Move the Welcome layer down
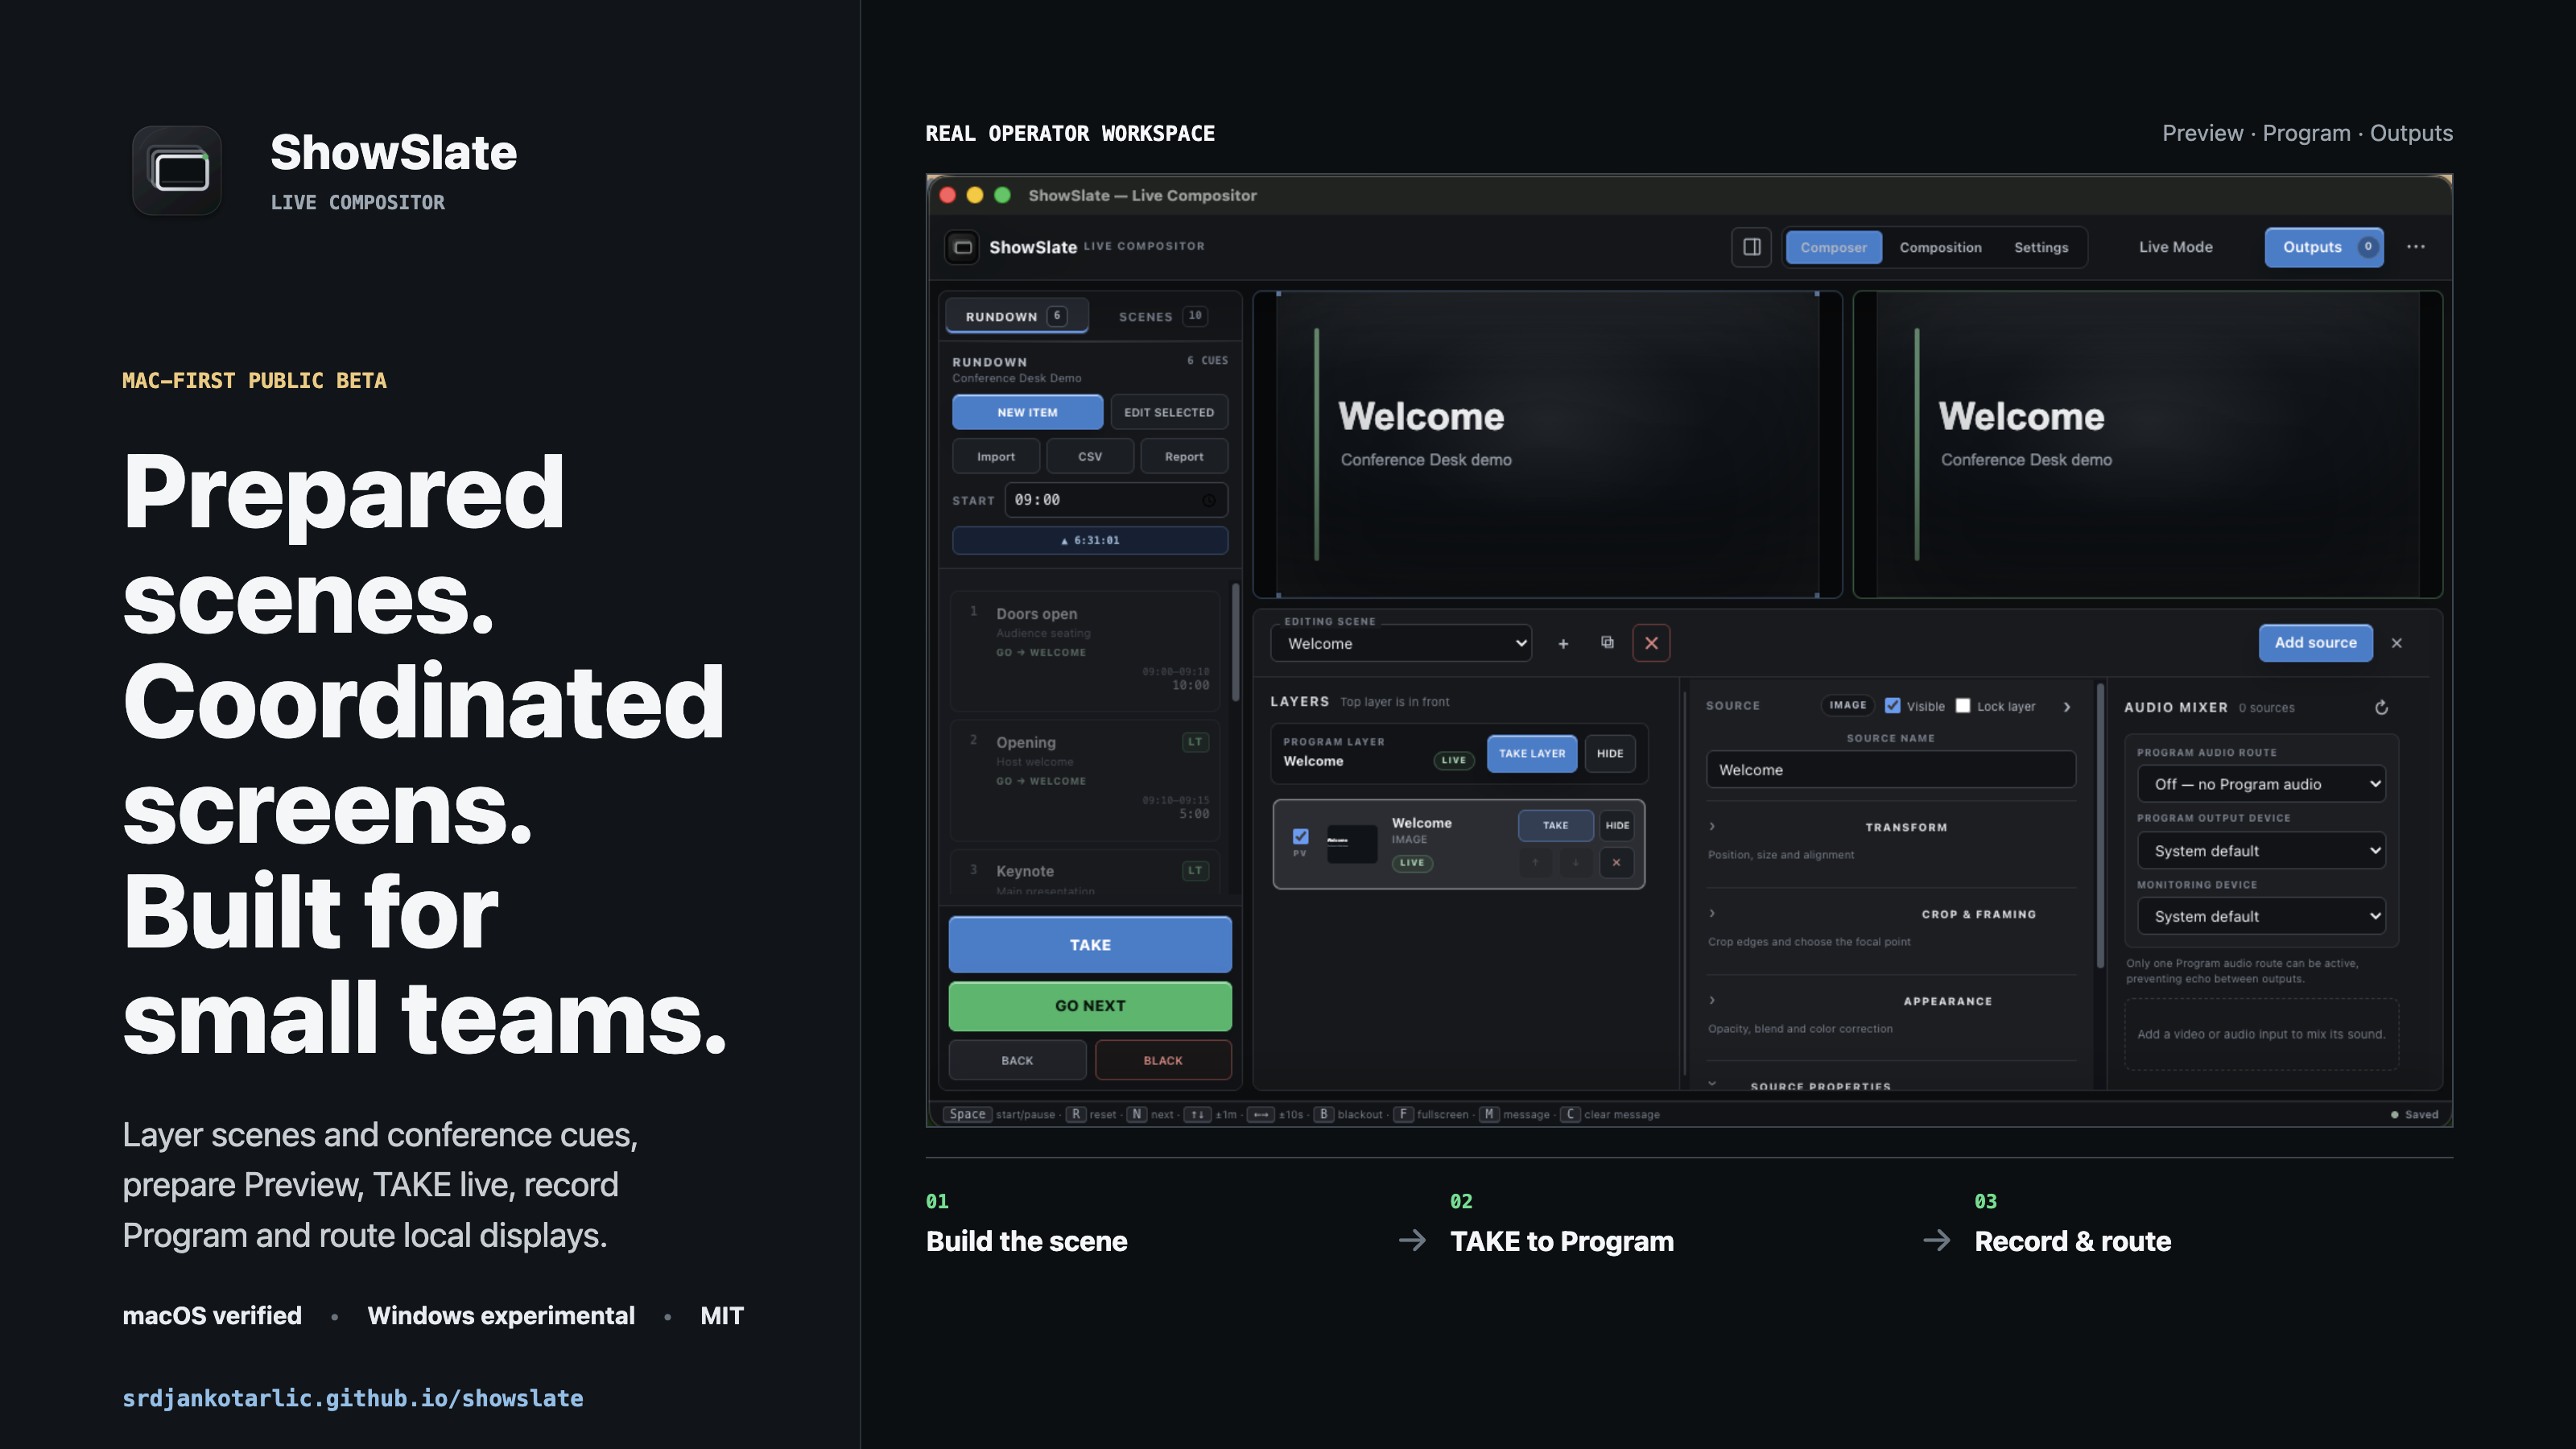This screenshot has width=2576, height=1449. point(1576,863)
